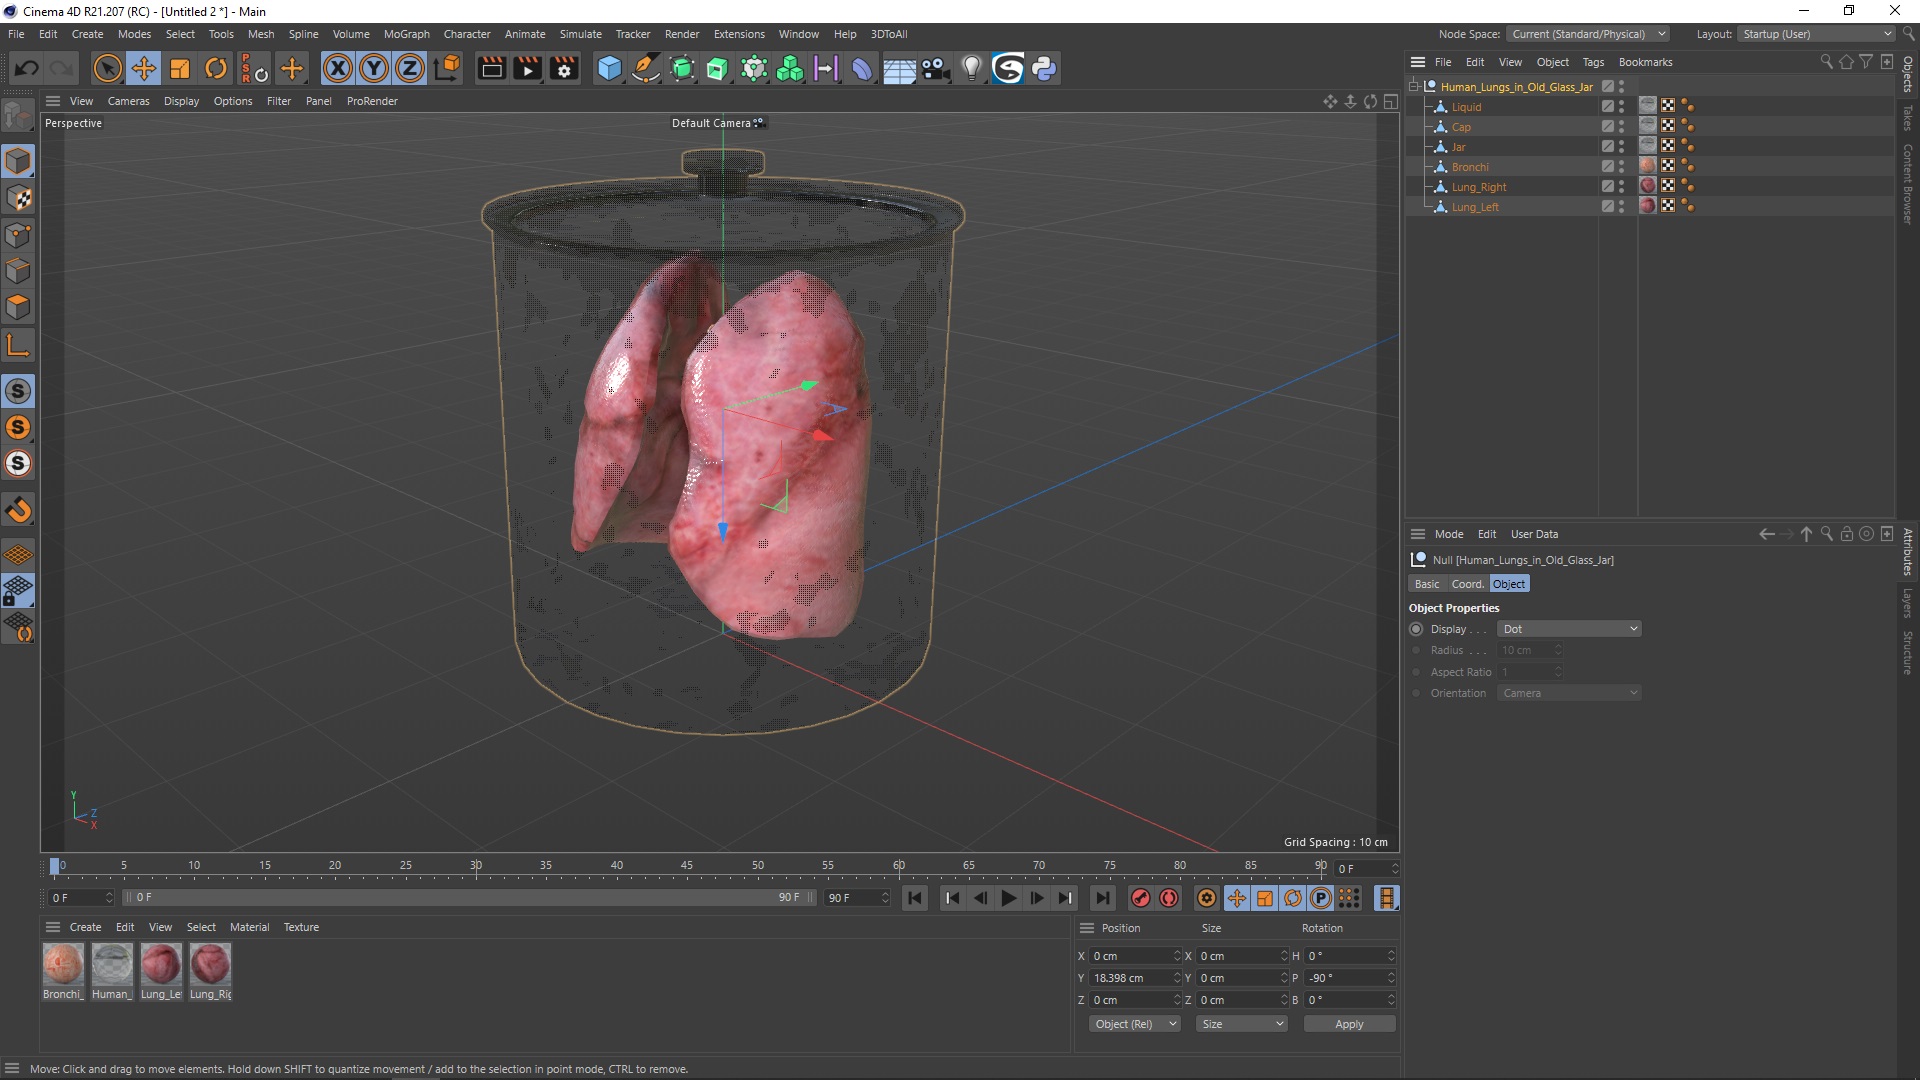The image size is (1920, 1080).
Task: Select the Bronchi material thumbnail
Action: tap(63, 965)
